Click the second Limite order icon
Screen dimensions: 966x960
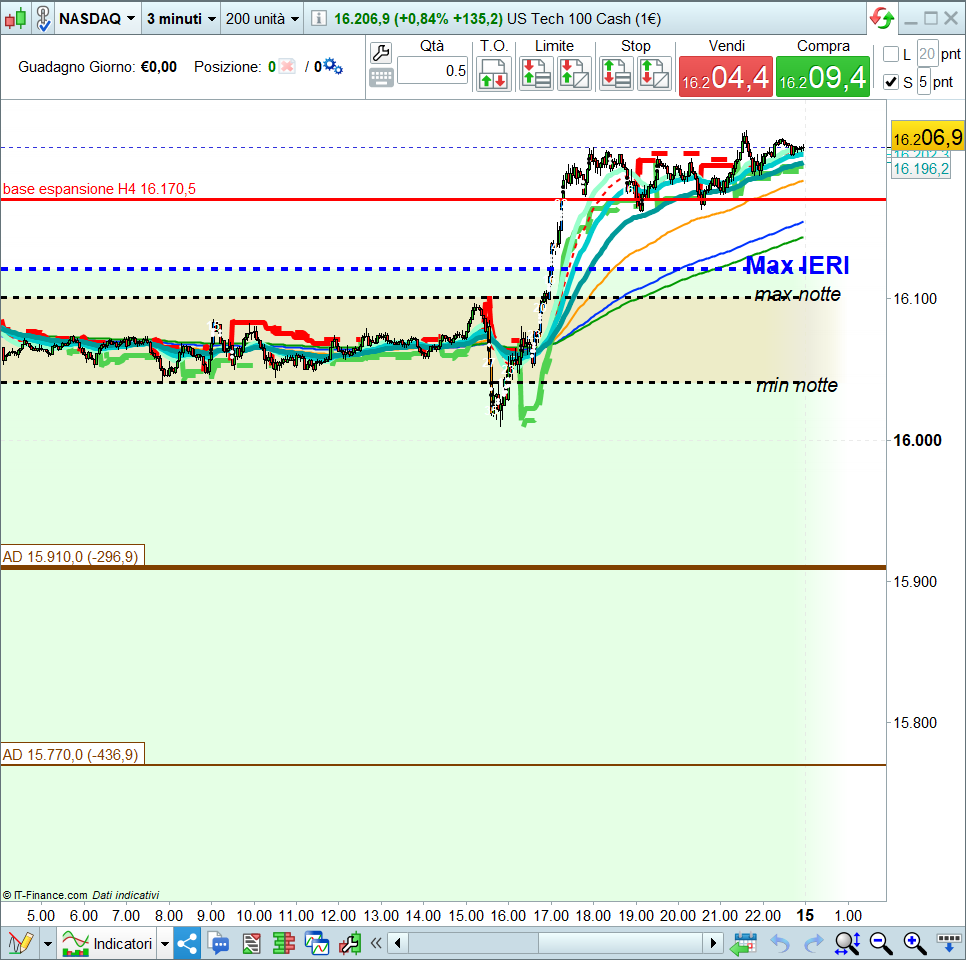tap(574, 74)
